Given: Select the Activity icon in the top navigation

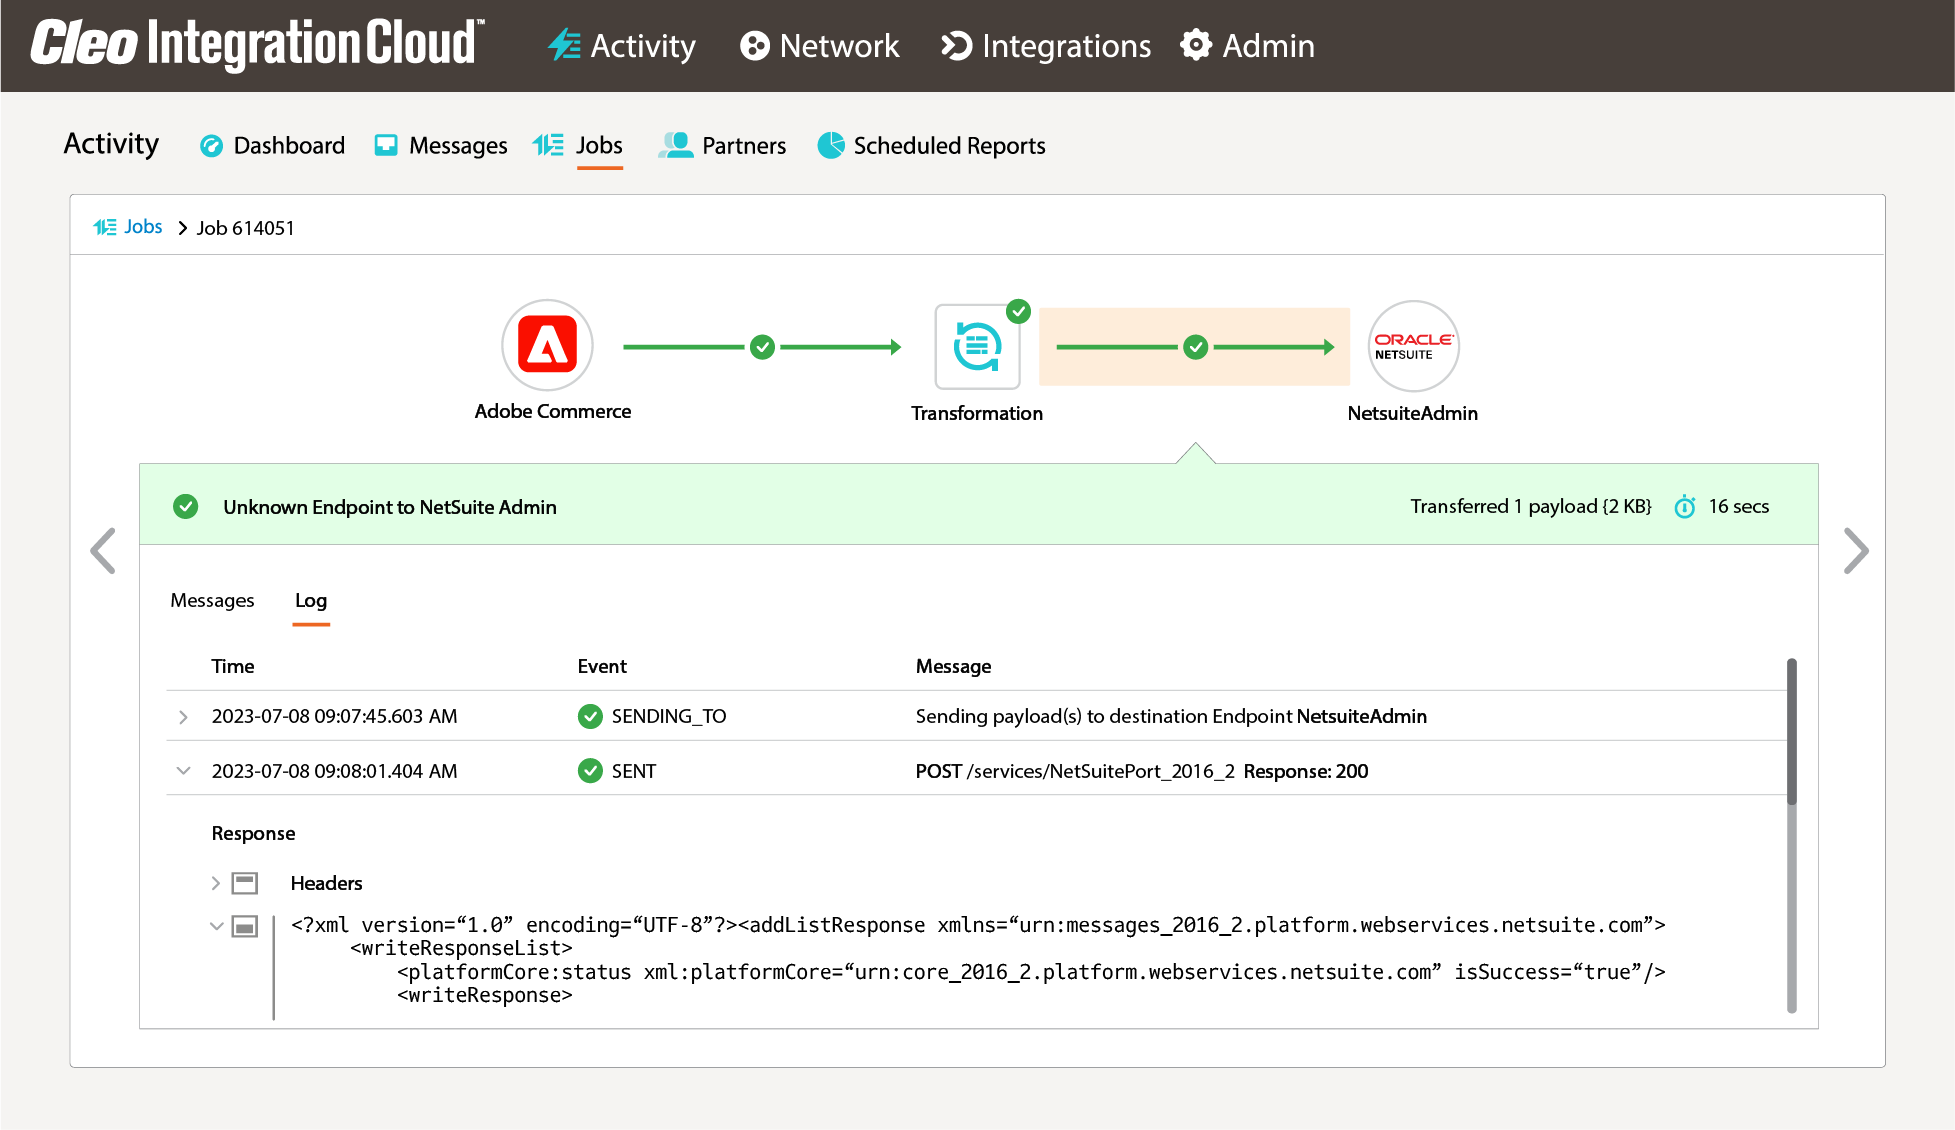Looking at the screenshot, I should pos(563,46).
